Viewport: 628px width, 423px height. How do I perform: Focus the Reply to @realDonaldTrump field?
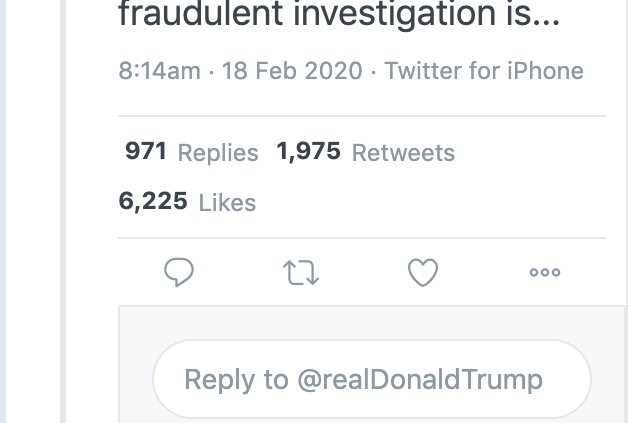click(x=372, y=379)
